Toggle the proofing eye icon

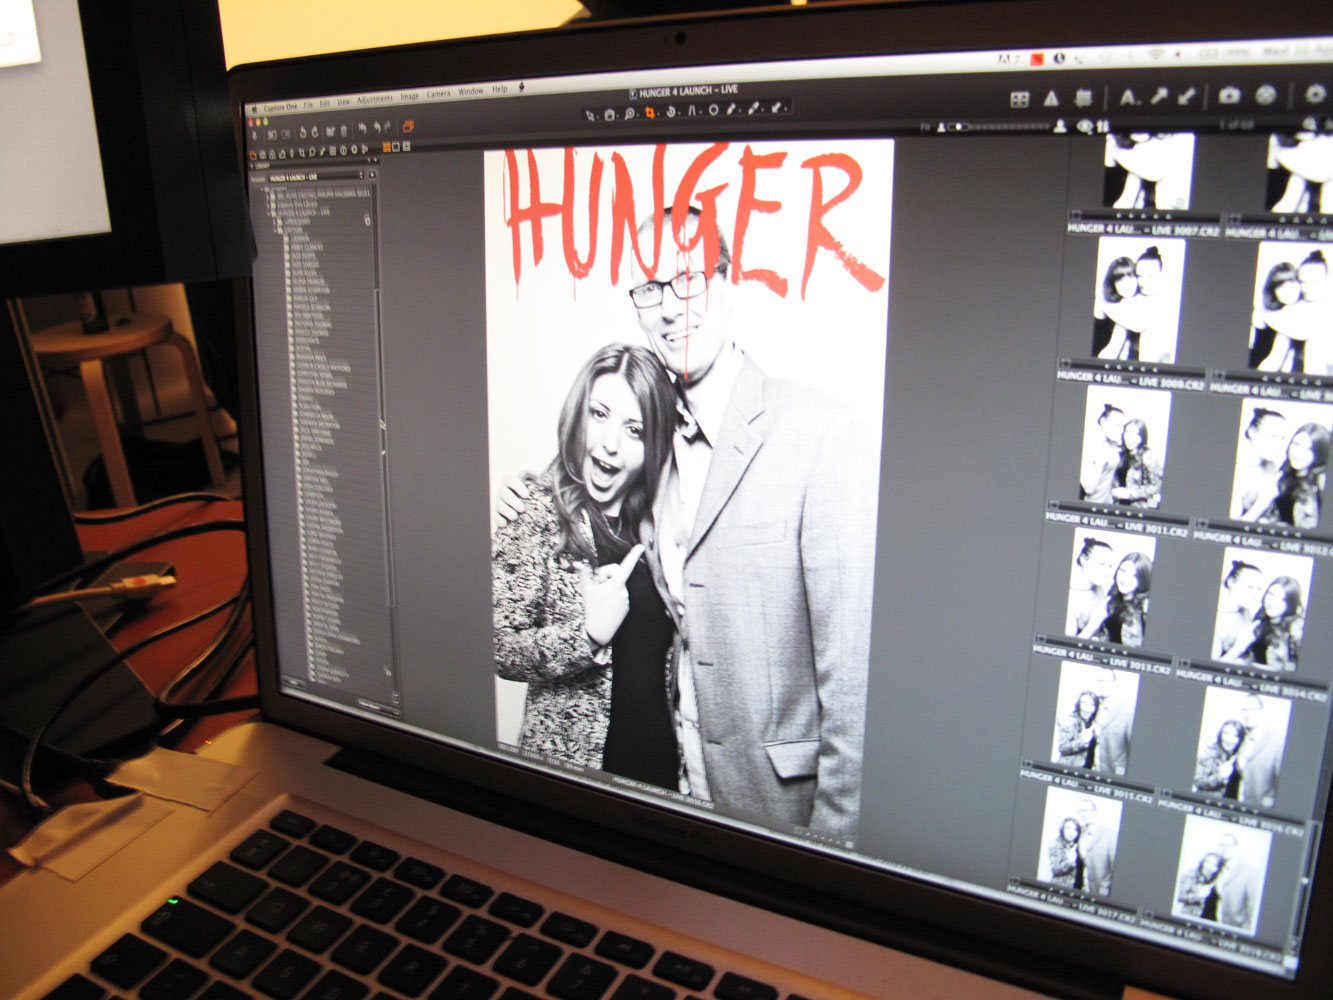pos(1084,127)
